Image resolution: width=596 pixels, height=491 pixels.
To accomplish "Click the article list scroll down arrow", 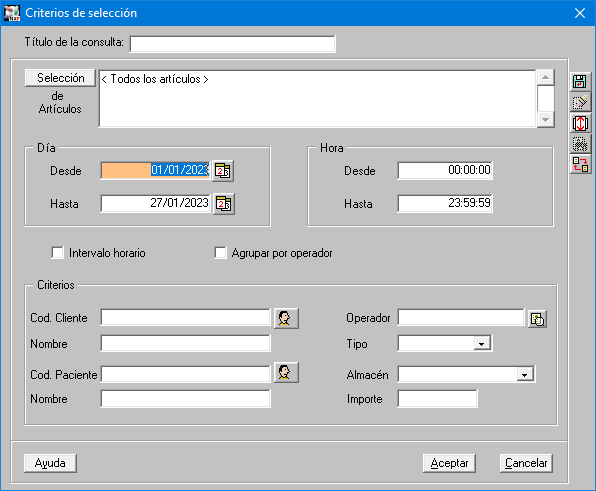I will [545, 120].
